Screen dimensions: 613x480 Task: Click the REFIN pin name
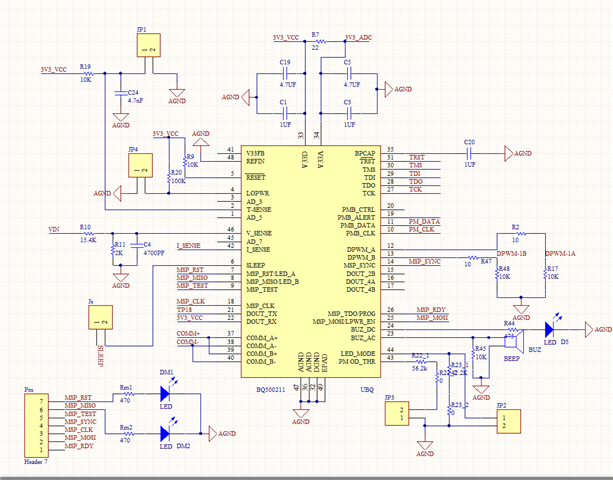pyautogui.click(x=255, y=161)
